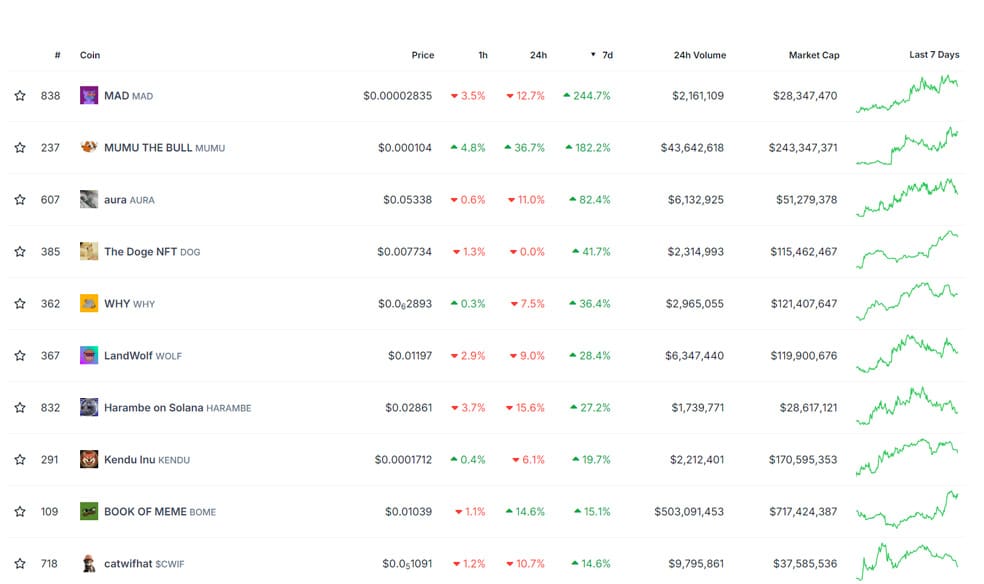
Task: Click LandWolf price $0.01197
Action: [410, 356]
